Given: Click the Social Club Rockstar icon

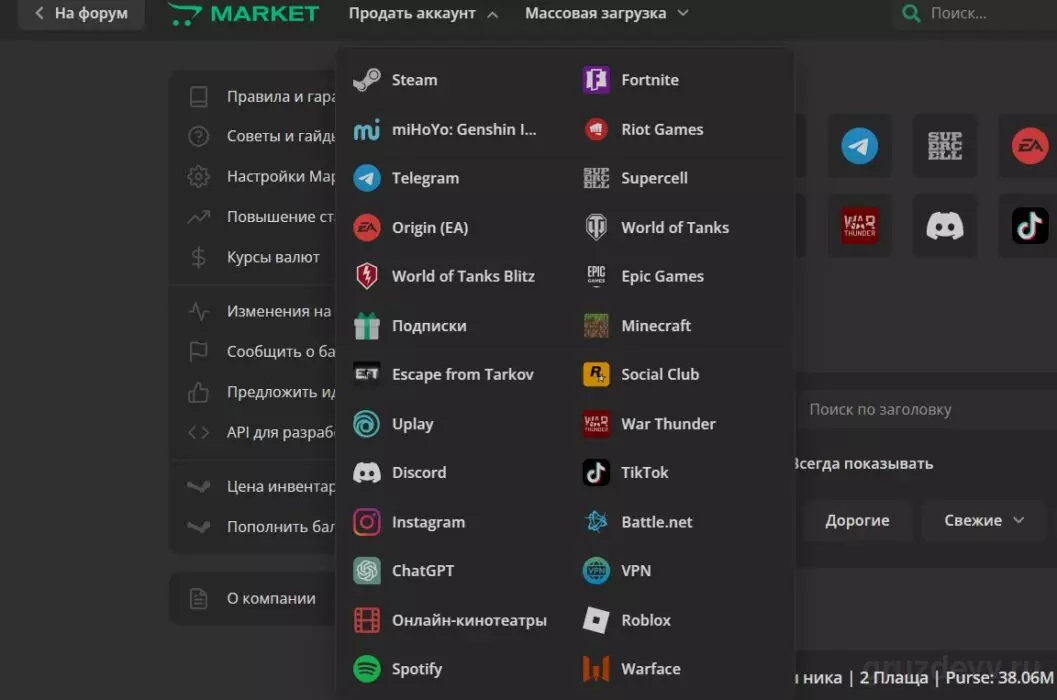Looking at the screenshot, I should tap(596, 374).
